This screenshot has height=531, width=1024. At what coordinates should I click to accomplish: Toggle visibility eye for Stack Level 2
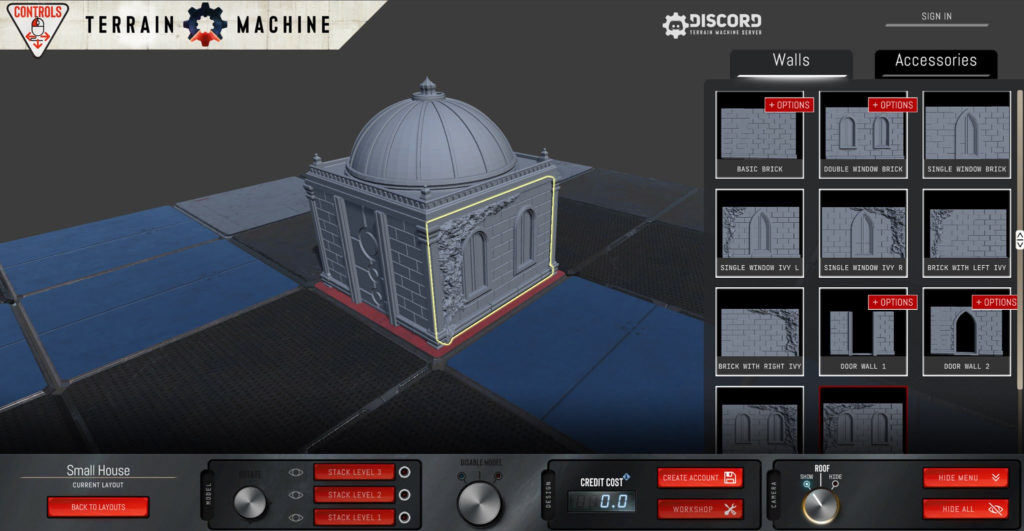[296, 494]
